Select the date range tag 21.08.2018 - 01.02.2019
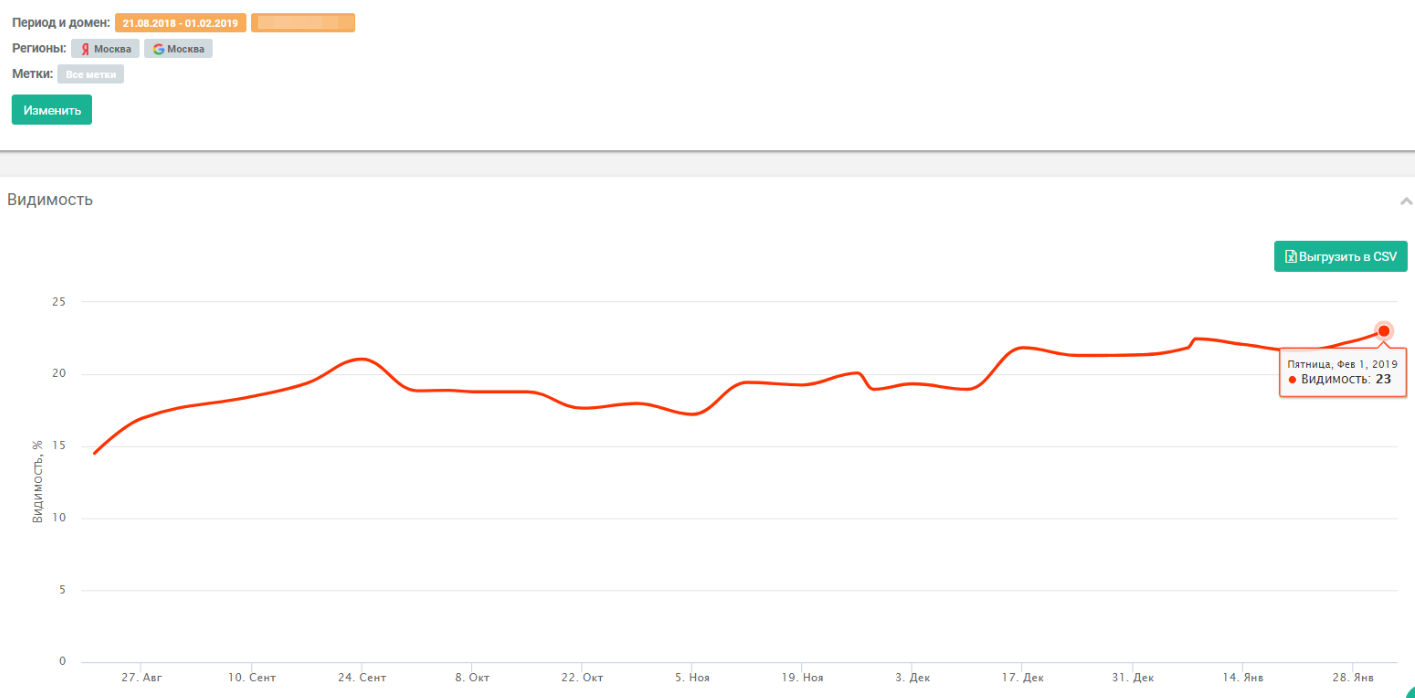This screenshot has height=698, width=1415. click(180, 23)
